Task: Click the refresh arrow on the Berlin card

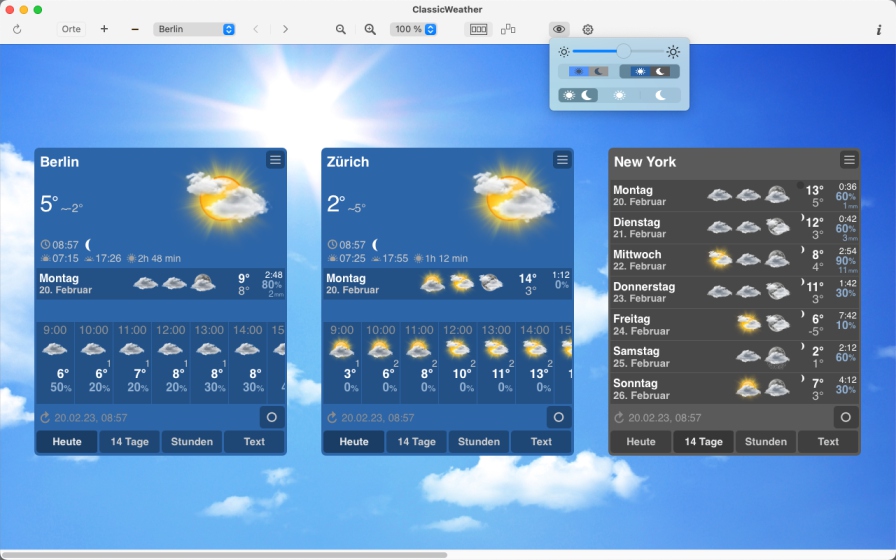Action: [45, 418]
